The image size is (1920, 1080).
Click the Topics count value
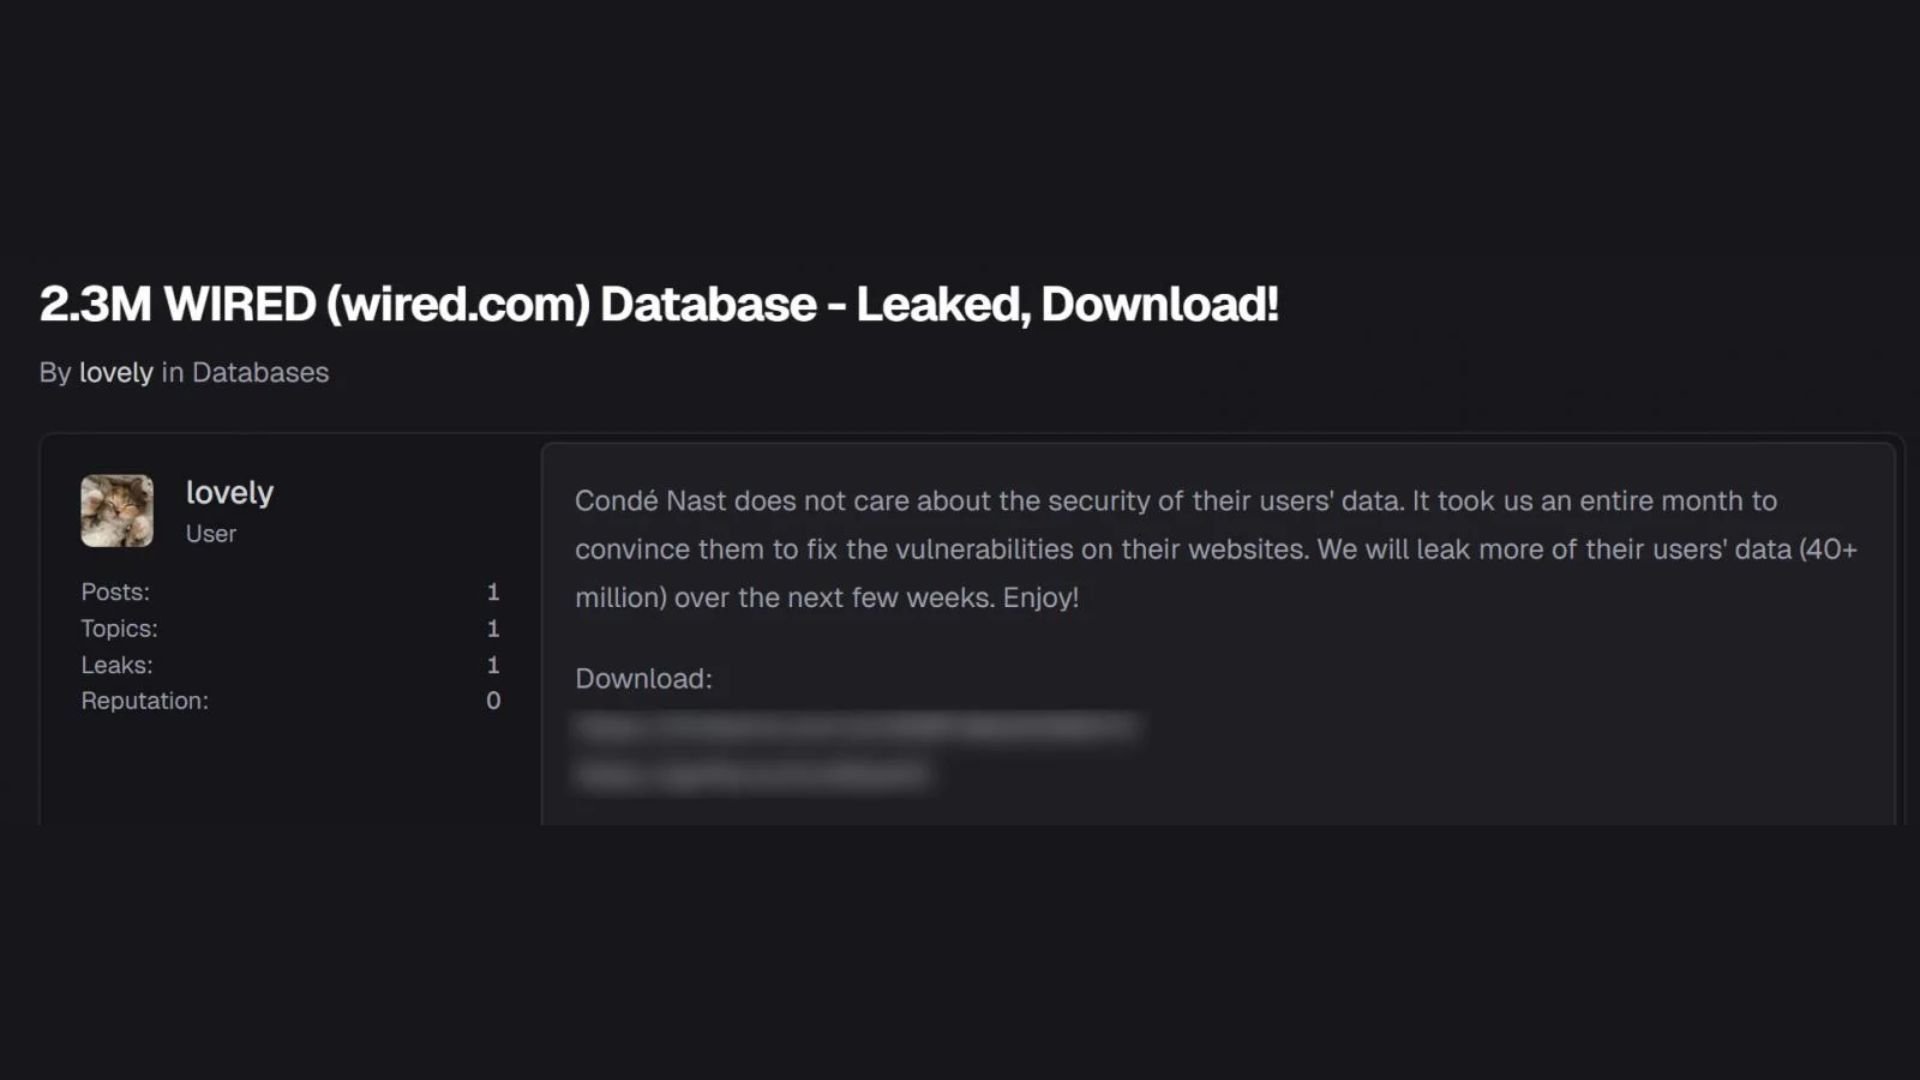pyautogui.click(x=493, y=629)
